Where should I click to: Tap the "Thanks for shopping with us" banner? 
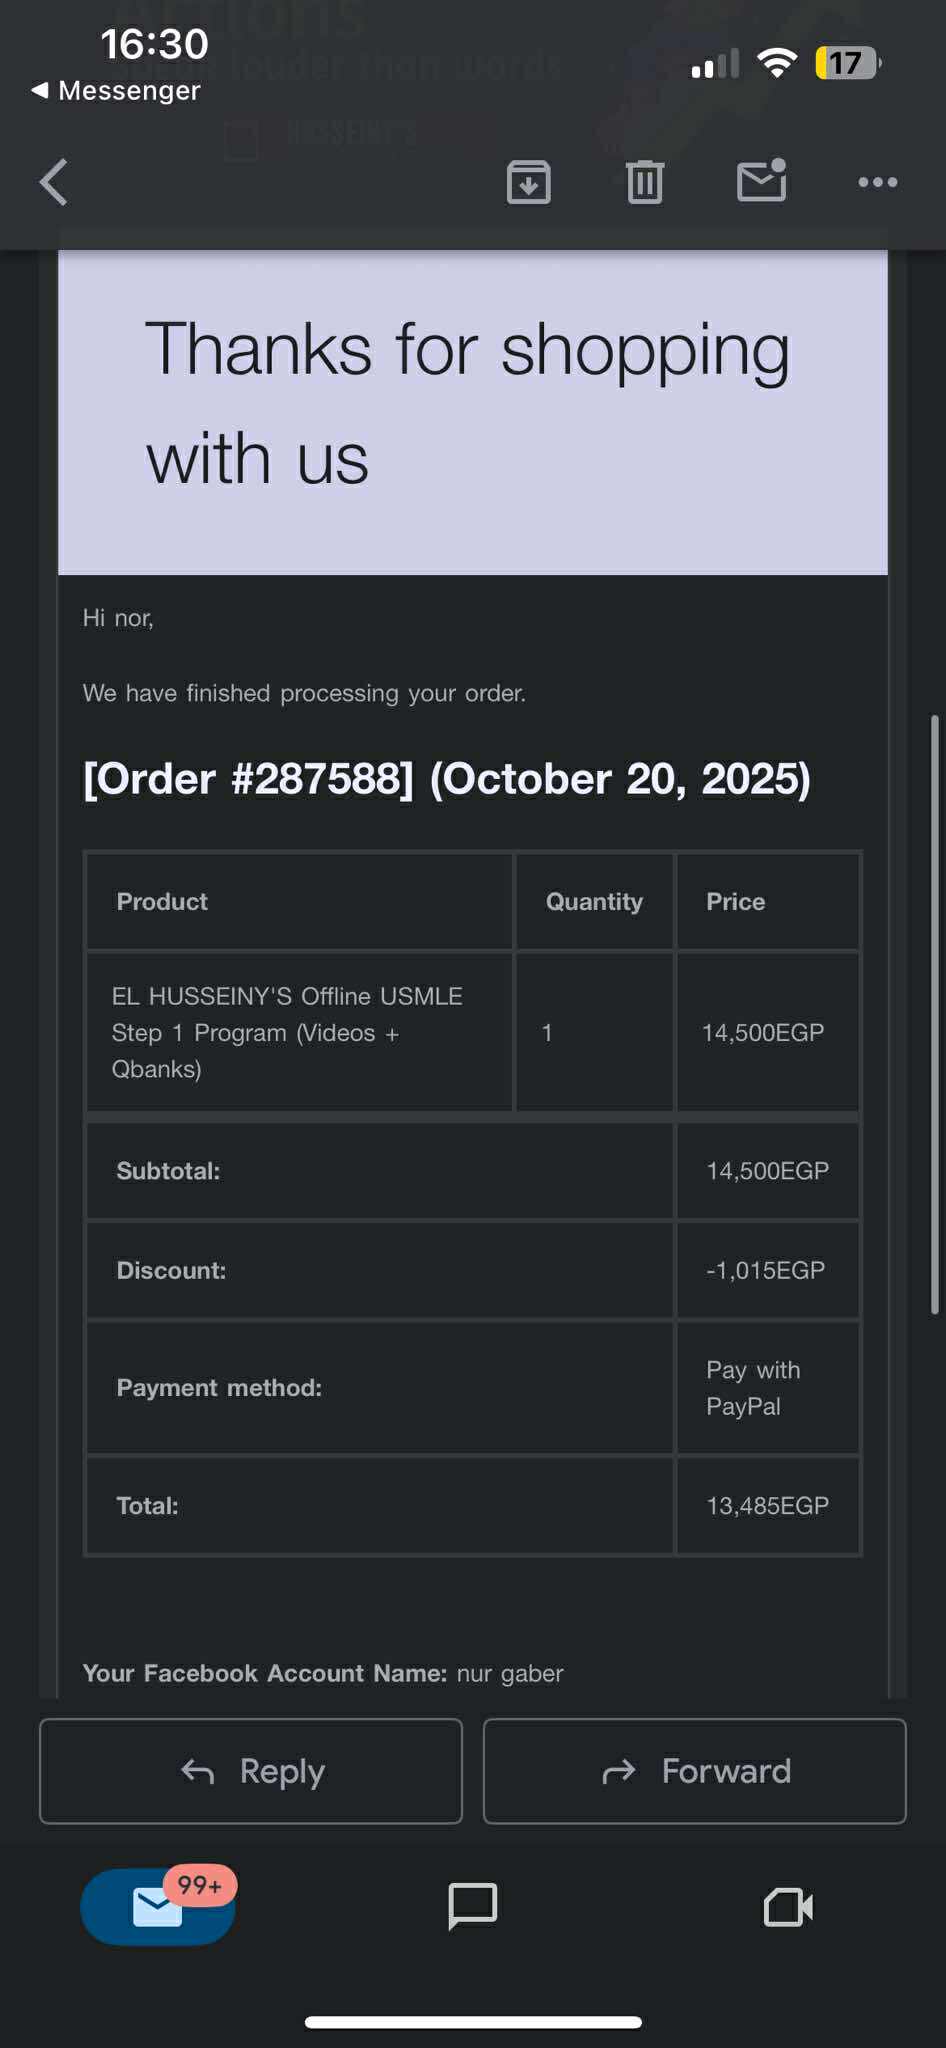pyautogui.click(x=472, y=404)
